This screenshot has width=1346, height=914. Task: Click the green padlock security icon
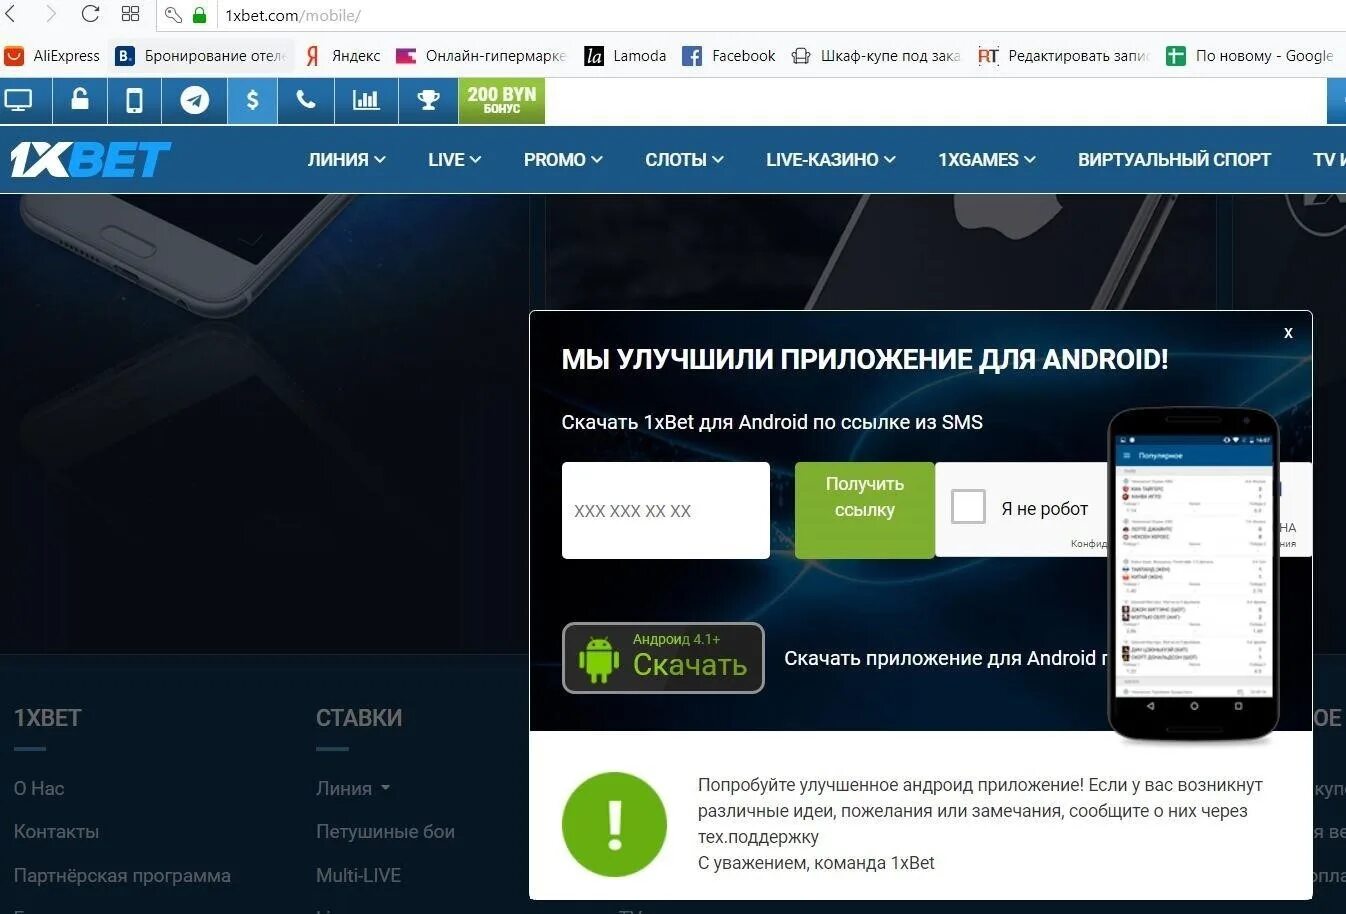tap(199, 15)
